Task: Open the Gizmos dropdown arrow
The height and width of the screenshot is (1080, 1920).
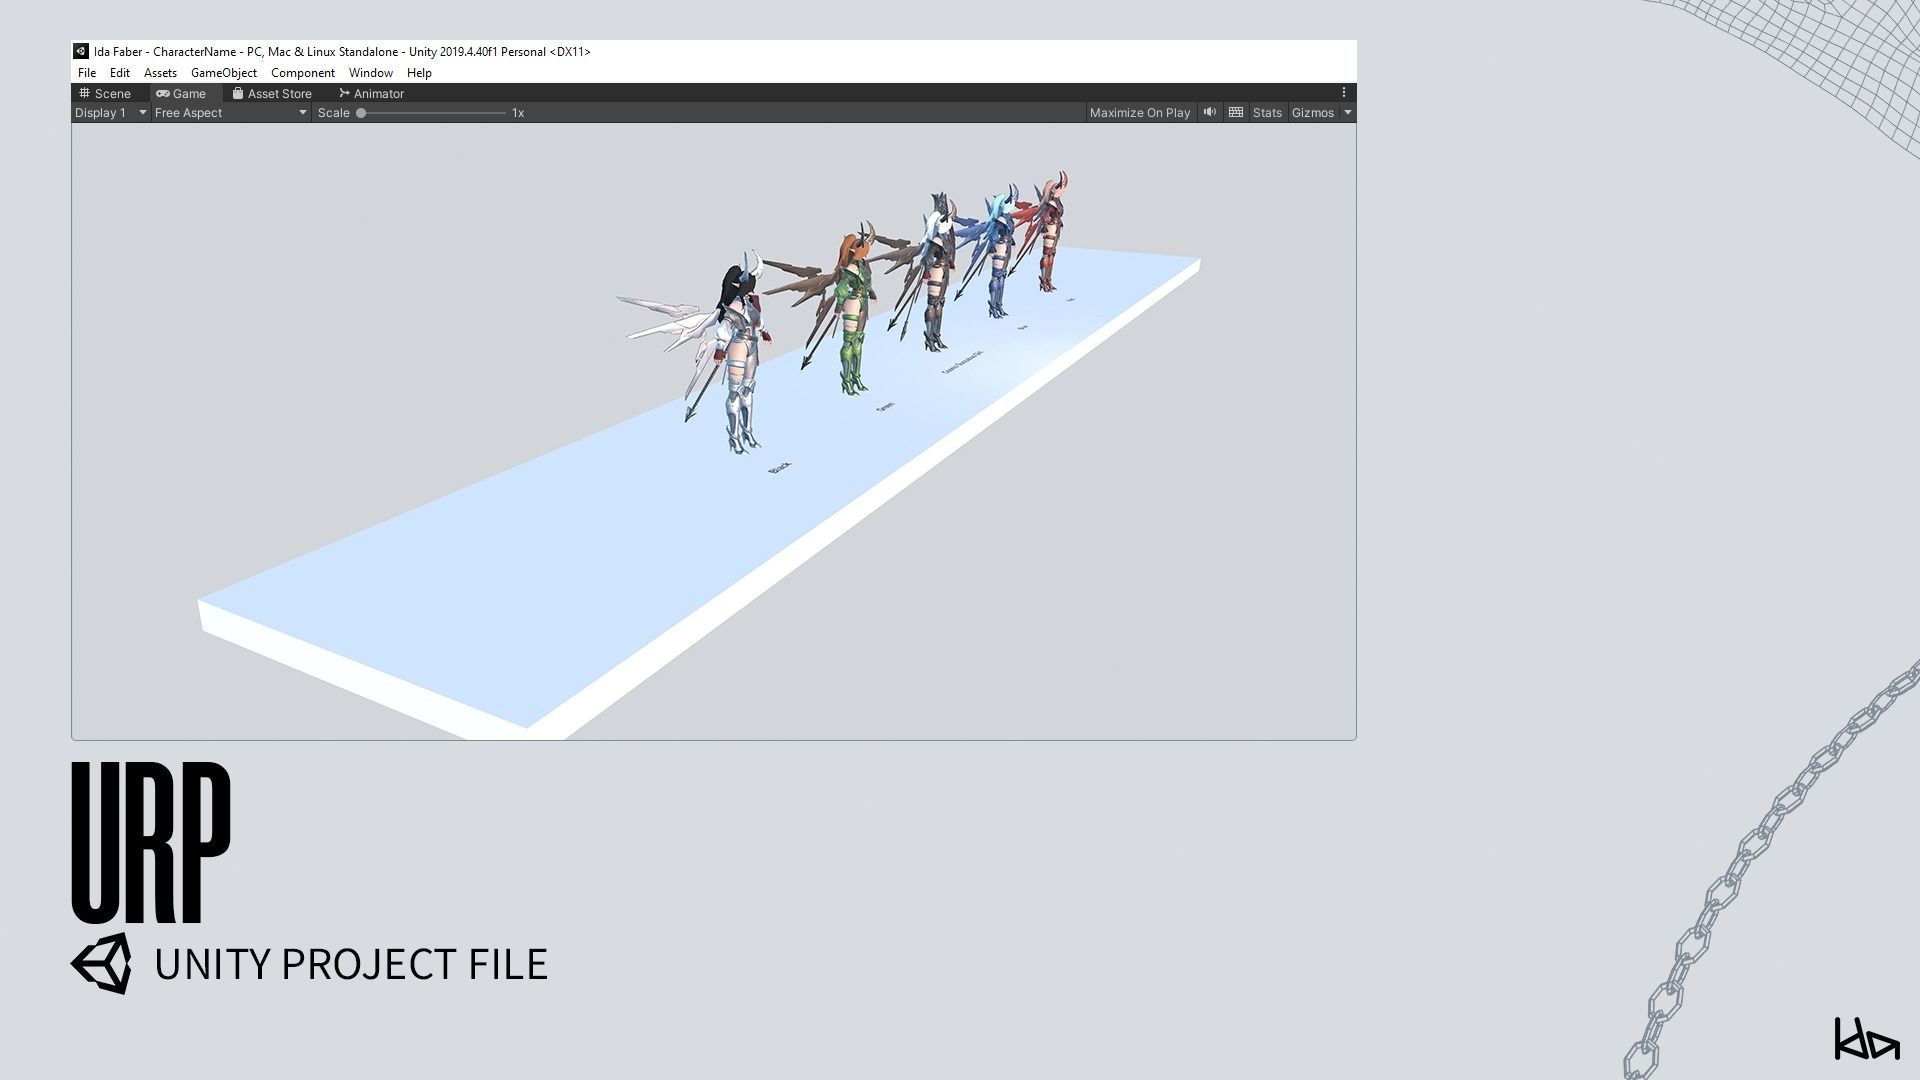Action: point(1348,113)
